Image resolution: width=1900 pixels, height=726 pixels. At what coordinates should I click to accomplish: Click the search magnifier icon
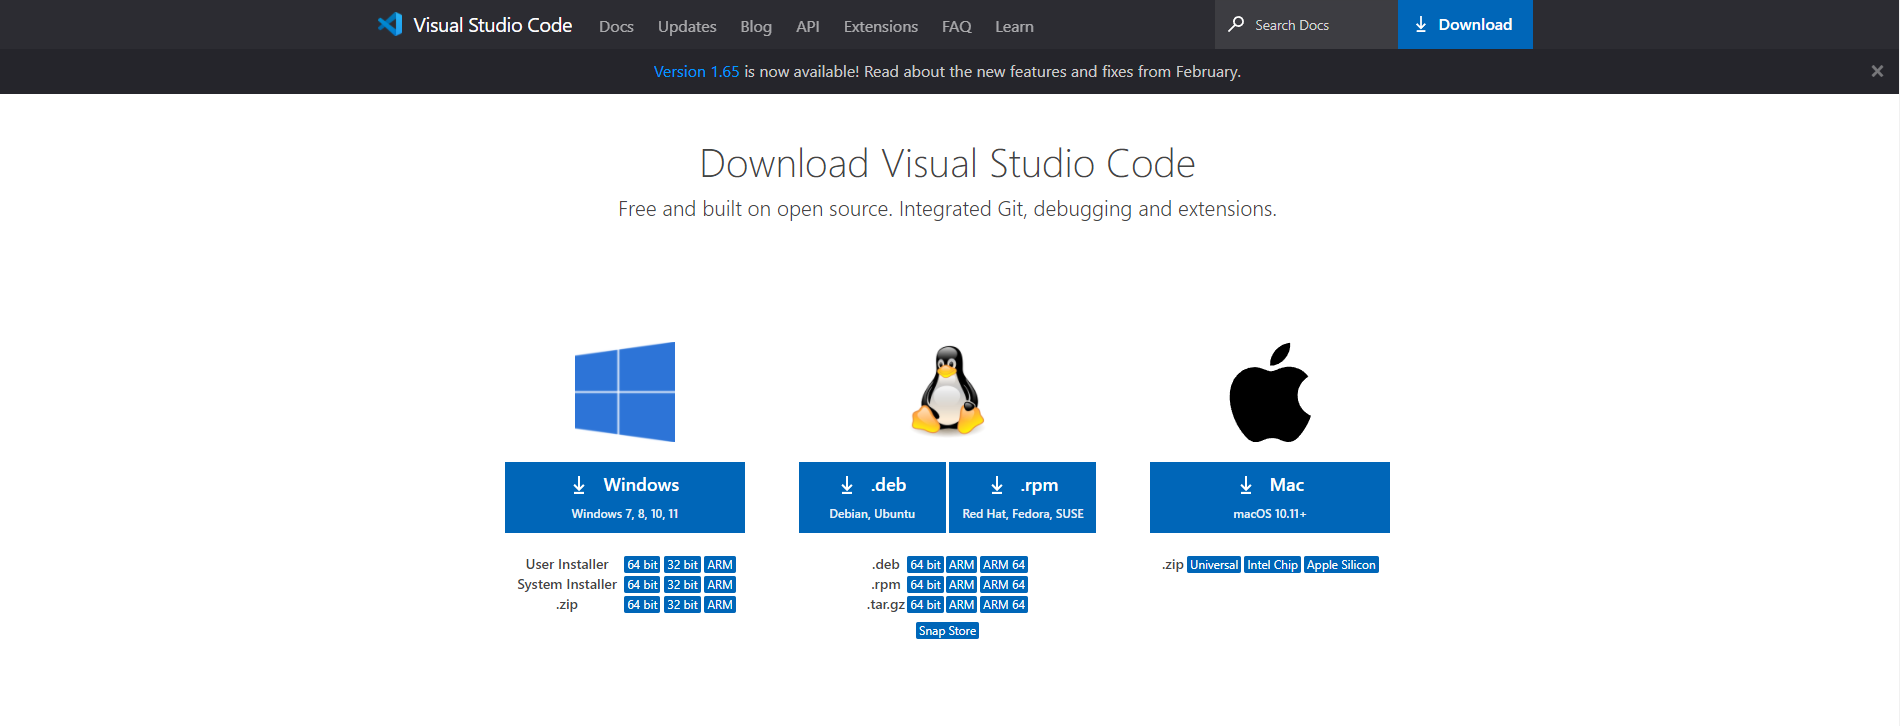[x=1236, y=24]
